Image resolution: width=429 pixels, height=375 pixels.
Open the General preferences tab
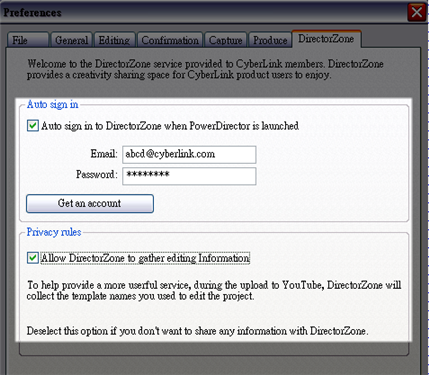72,40
